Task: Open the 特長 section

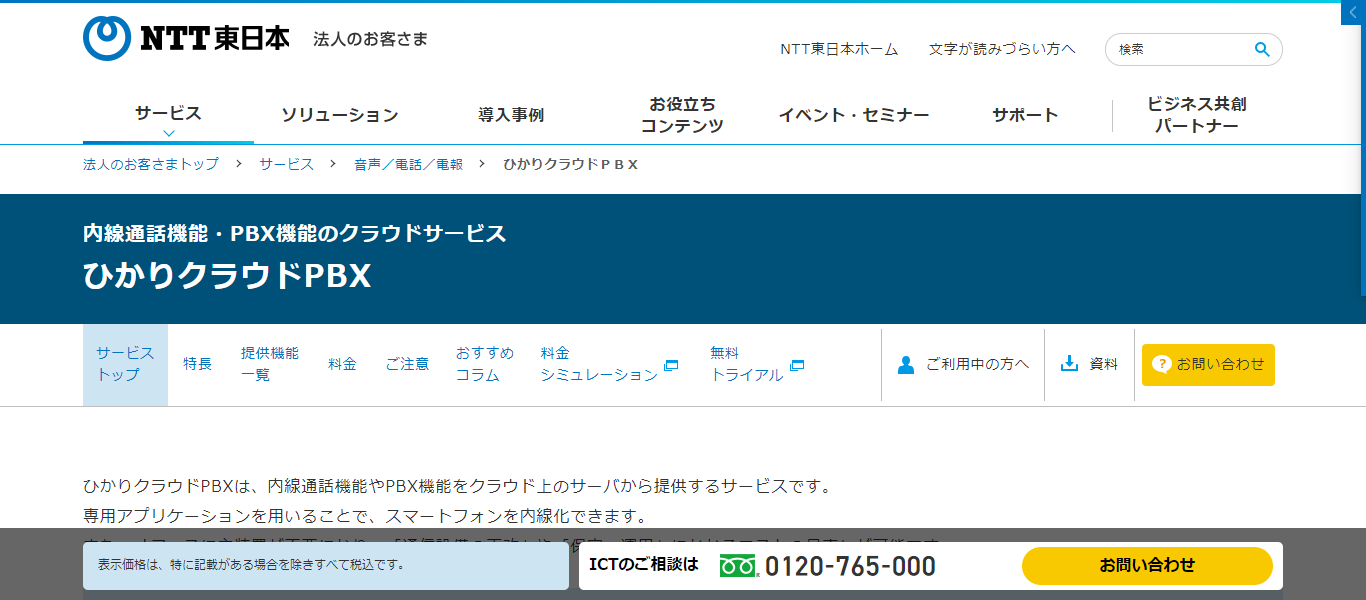Action: 197,364
